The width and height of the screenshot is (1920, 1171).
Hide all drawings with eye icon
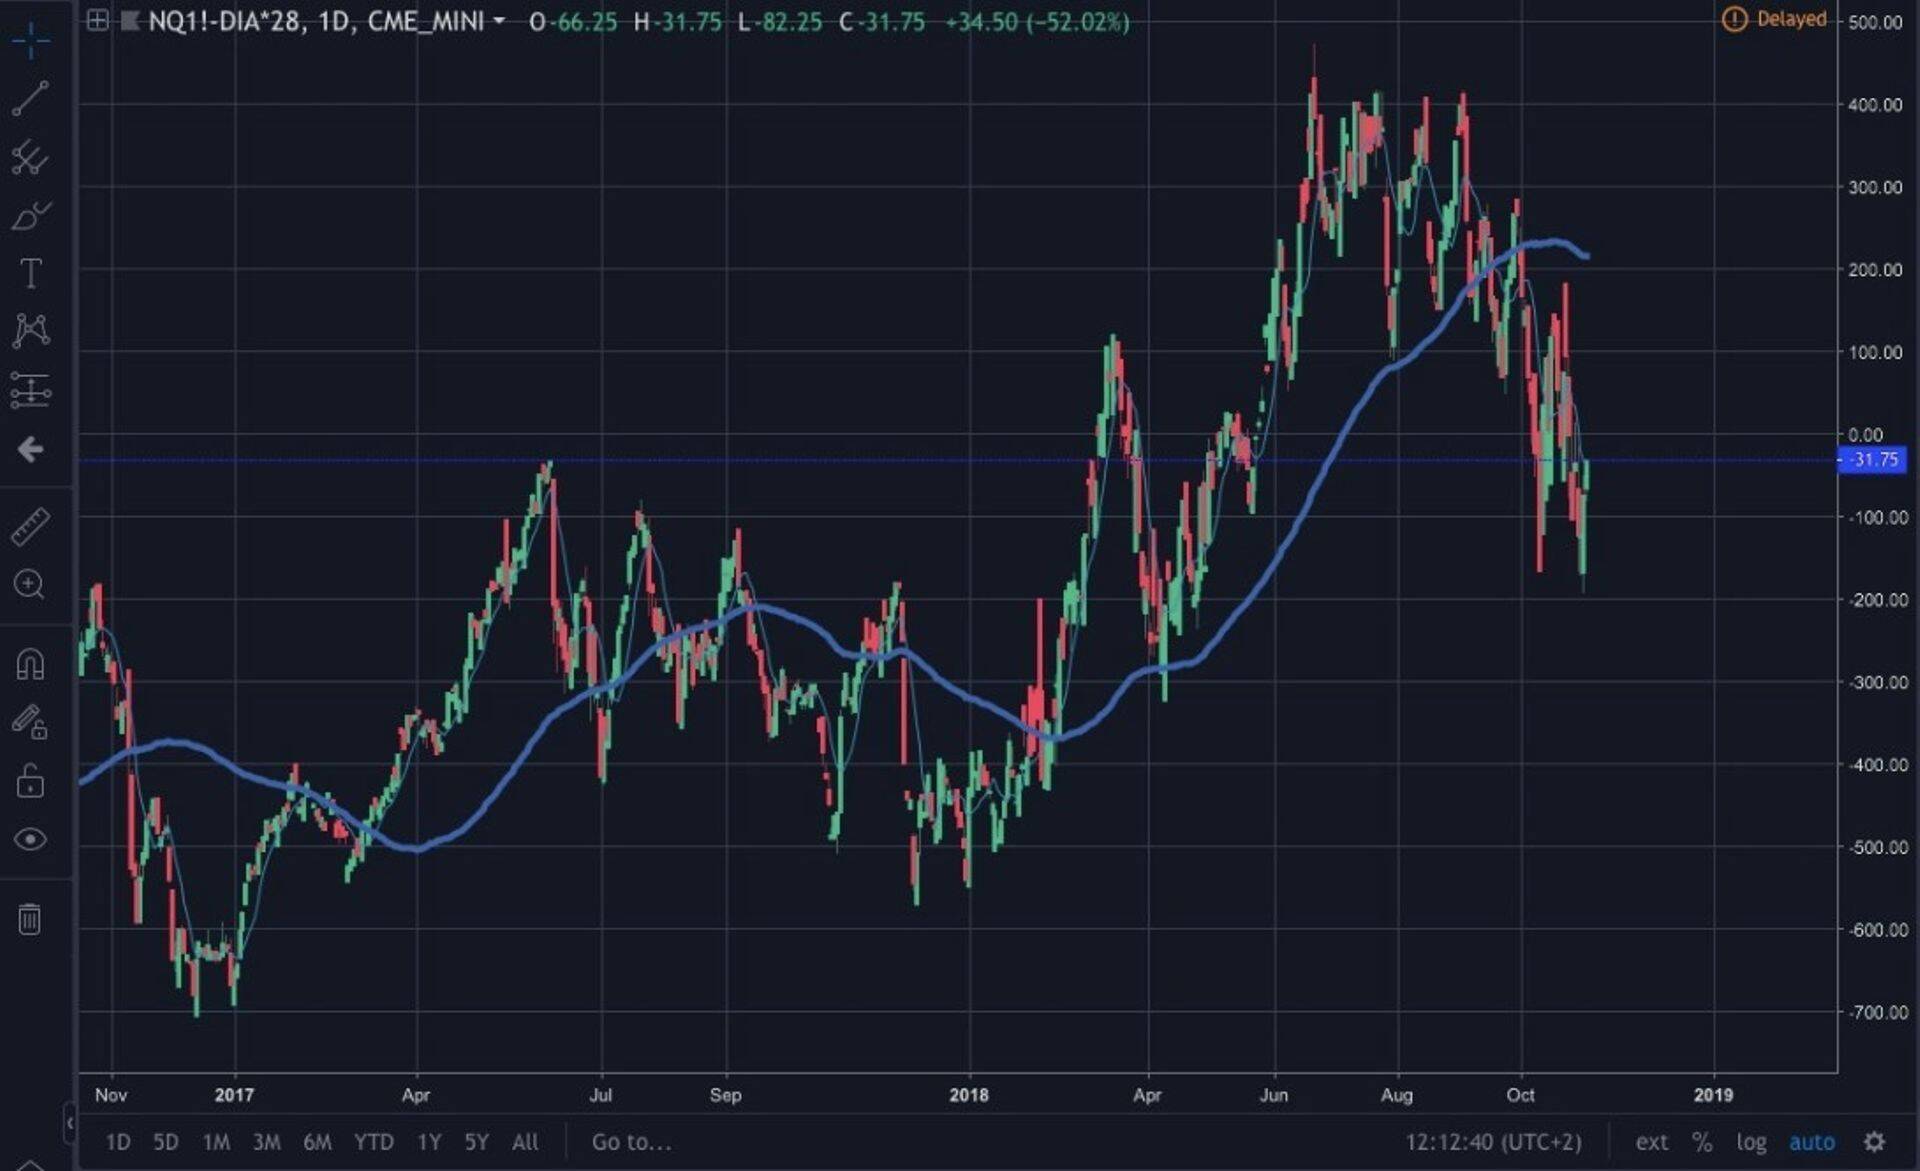coord(30,839)
